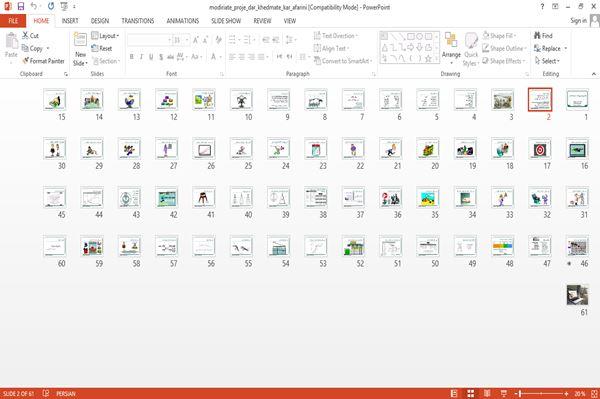The height and width of the screenshot is (399, 600).
Task: Toggle Bold formatting
Action: [132, 57]
